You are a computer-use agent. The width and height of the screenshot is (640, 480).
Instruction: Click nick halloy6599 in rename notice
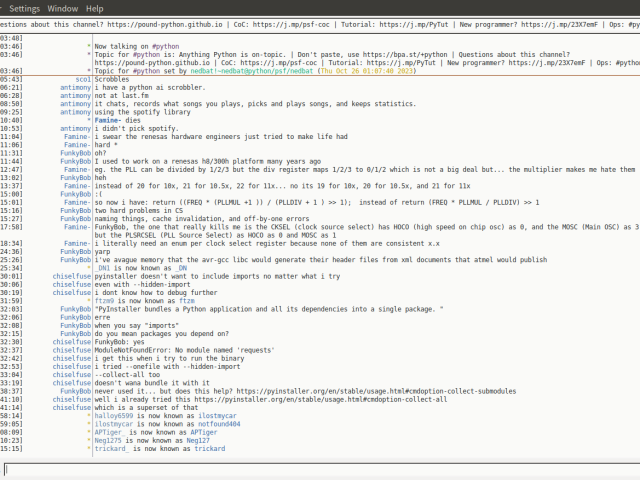tap(114, 416)
